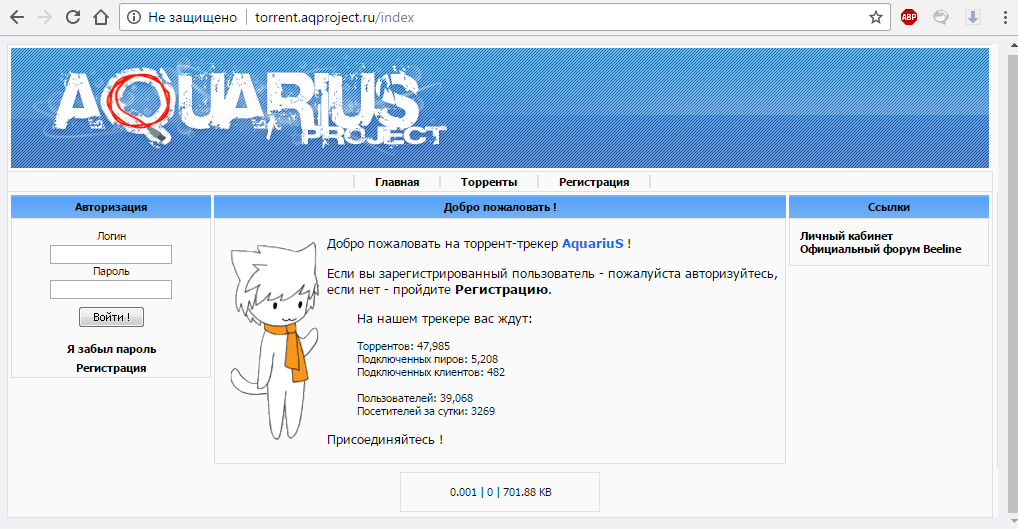Click the 'Пользователей: 39,068' text

click(x=415, y=399)
